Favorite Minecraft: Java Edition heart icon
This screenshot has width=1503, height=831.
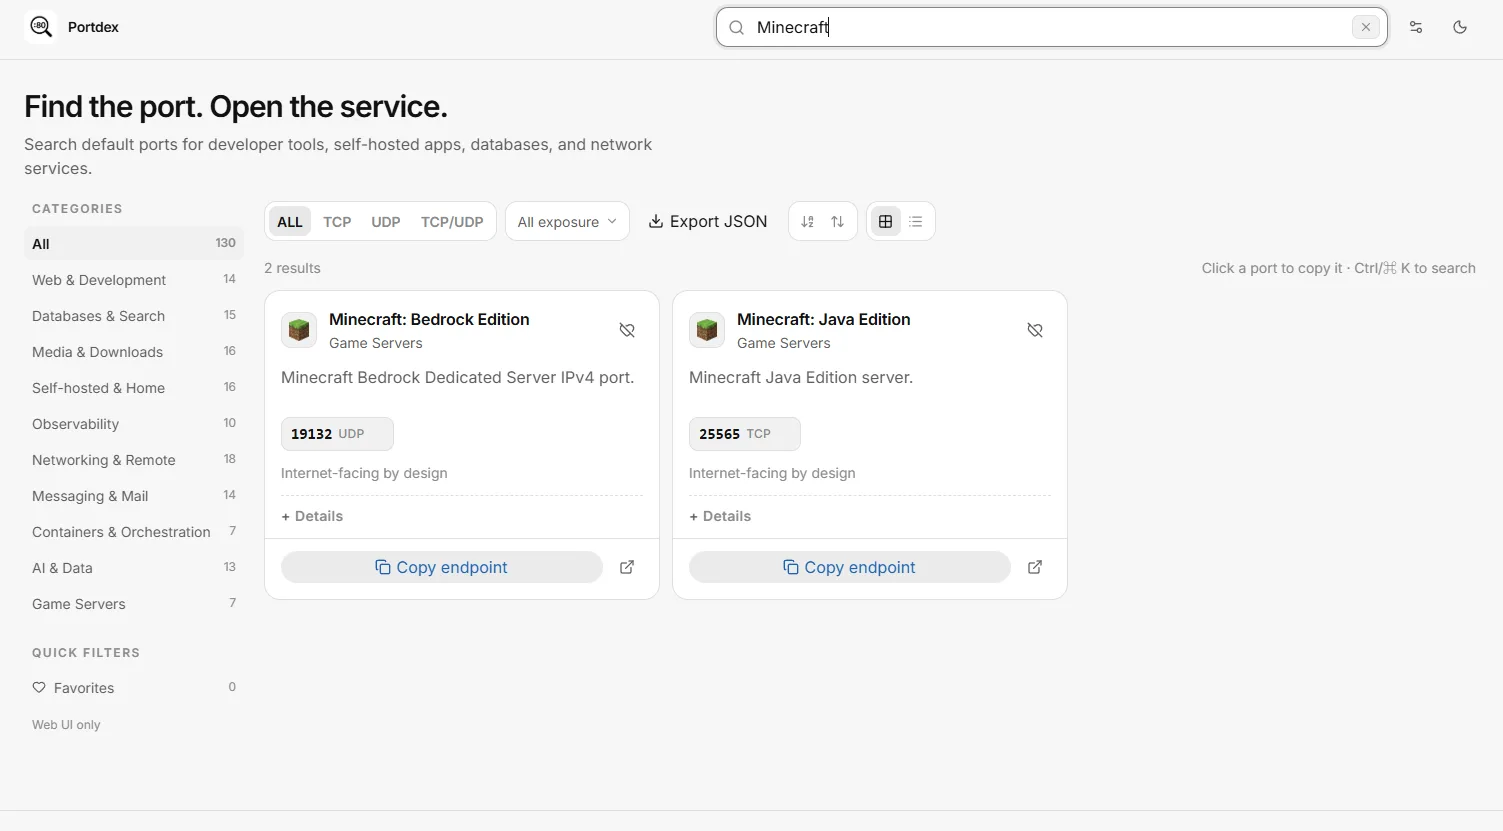coord(1035,330)
